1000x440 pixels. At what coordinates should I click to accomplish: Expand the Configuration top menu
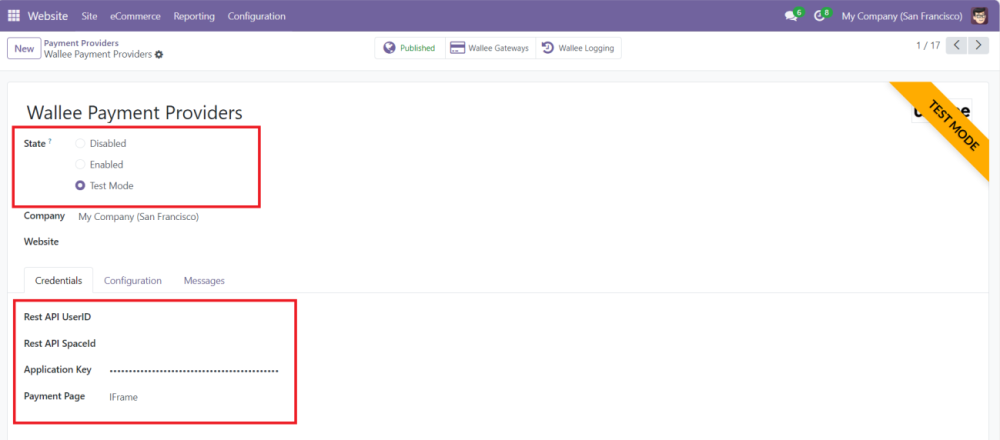click(x=256, y=16)
